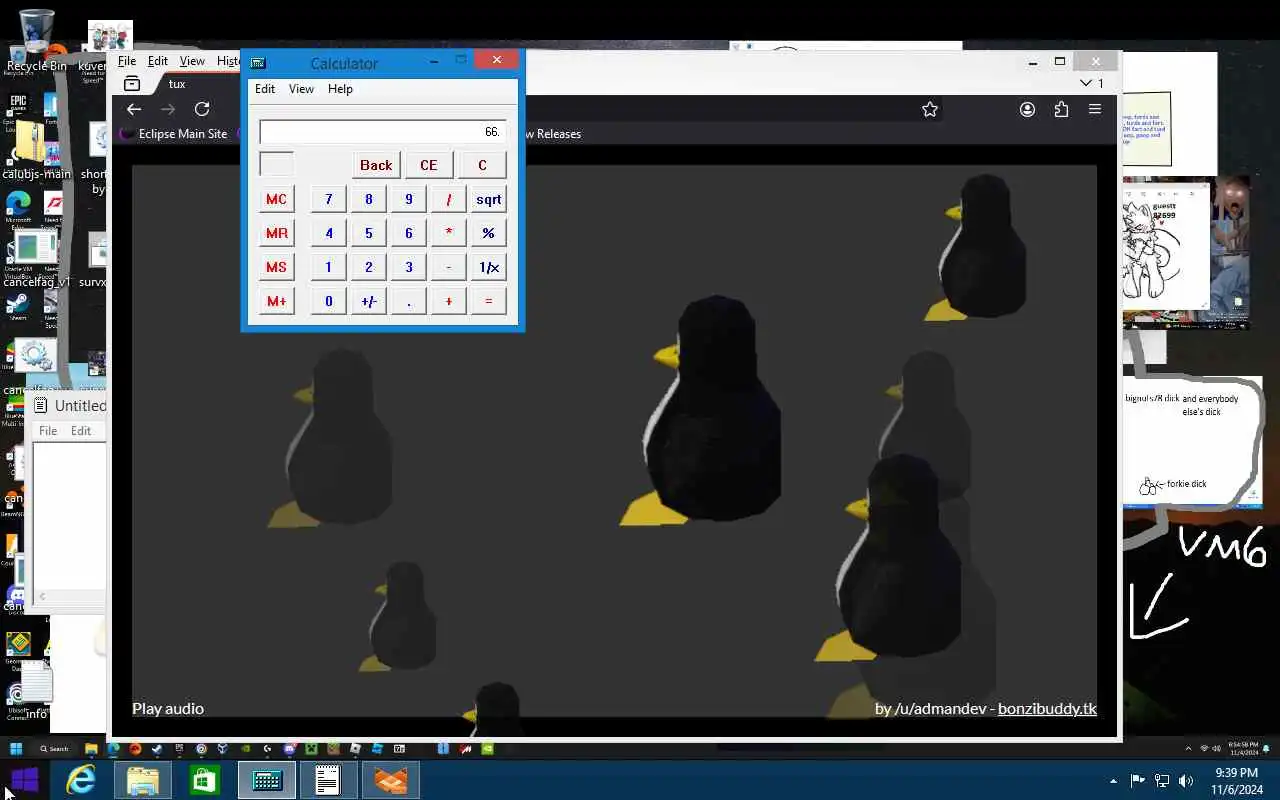Select the tux browser tab
Image resolution: width=1280 pixels, height=800 pixels.
pos(177,84)
